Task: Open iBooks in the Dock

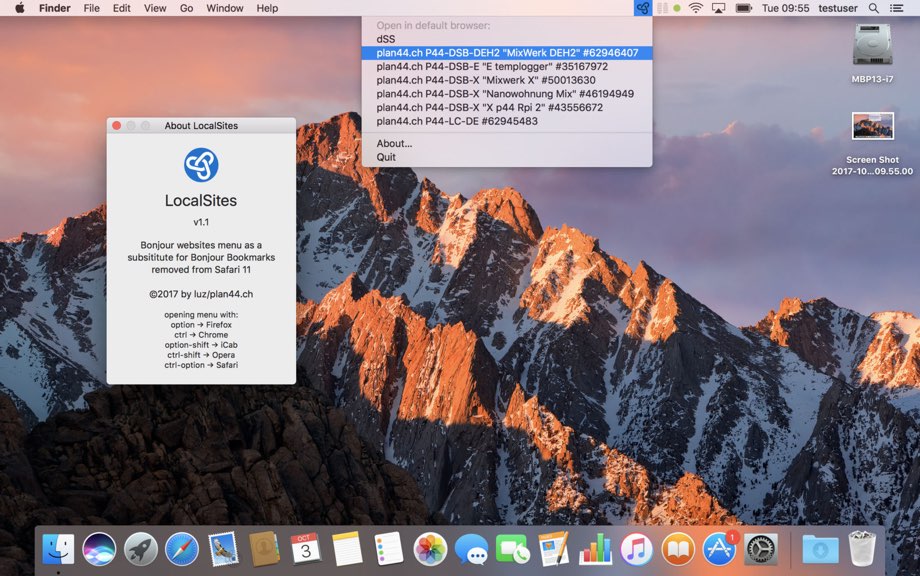Action: click(x=678, y=549)
